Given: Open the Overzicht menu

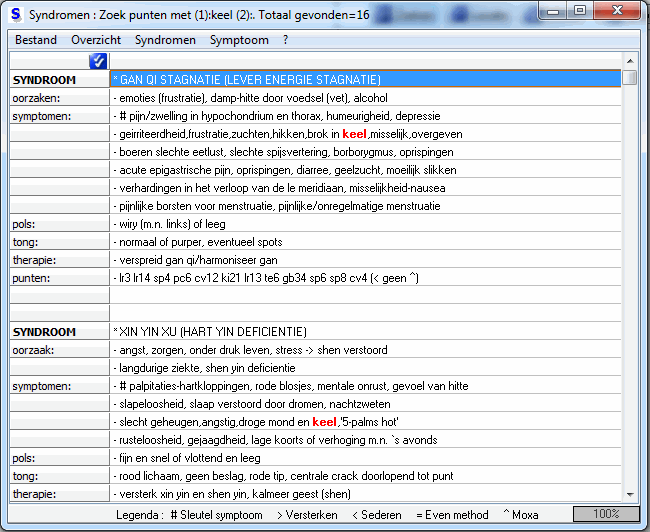Looking at the screenshot, I should tap(96, 40).
